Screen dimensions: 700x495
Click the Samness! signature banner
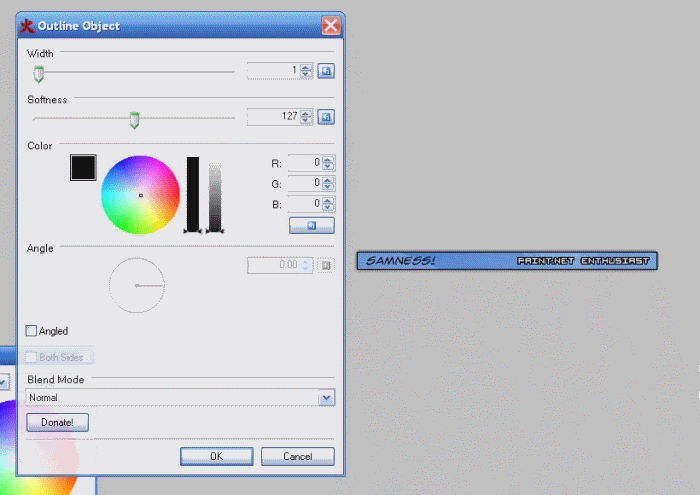[x=507, y=261]
